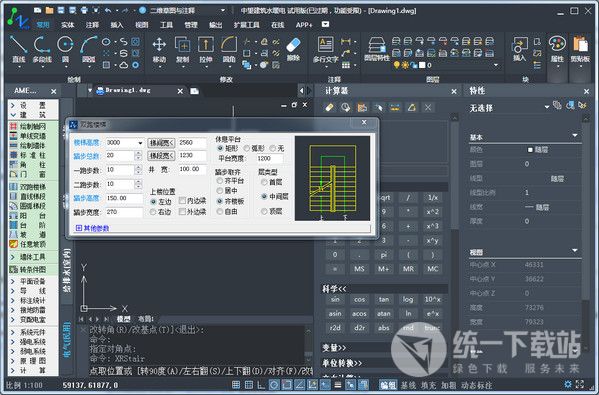Click the layer color square in 图层 panel
The height and width of the screenshot is (395, 599).
(422, 65)
